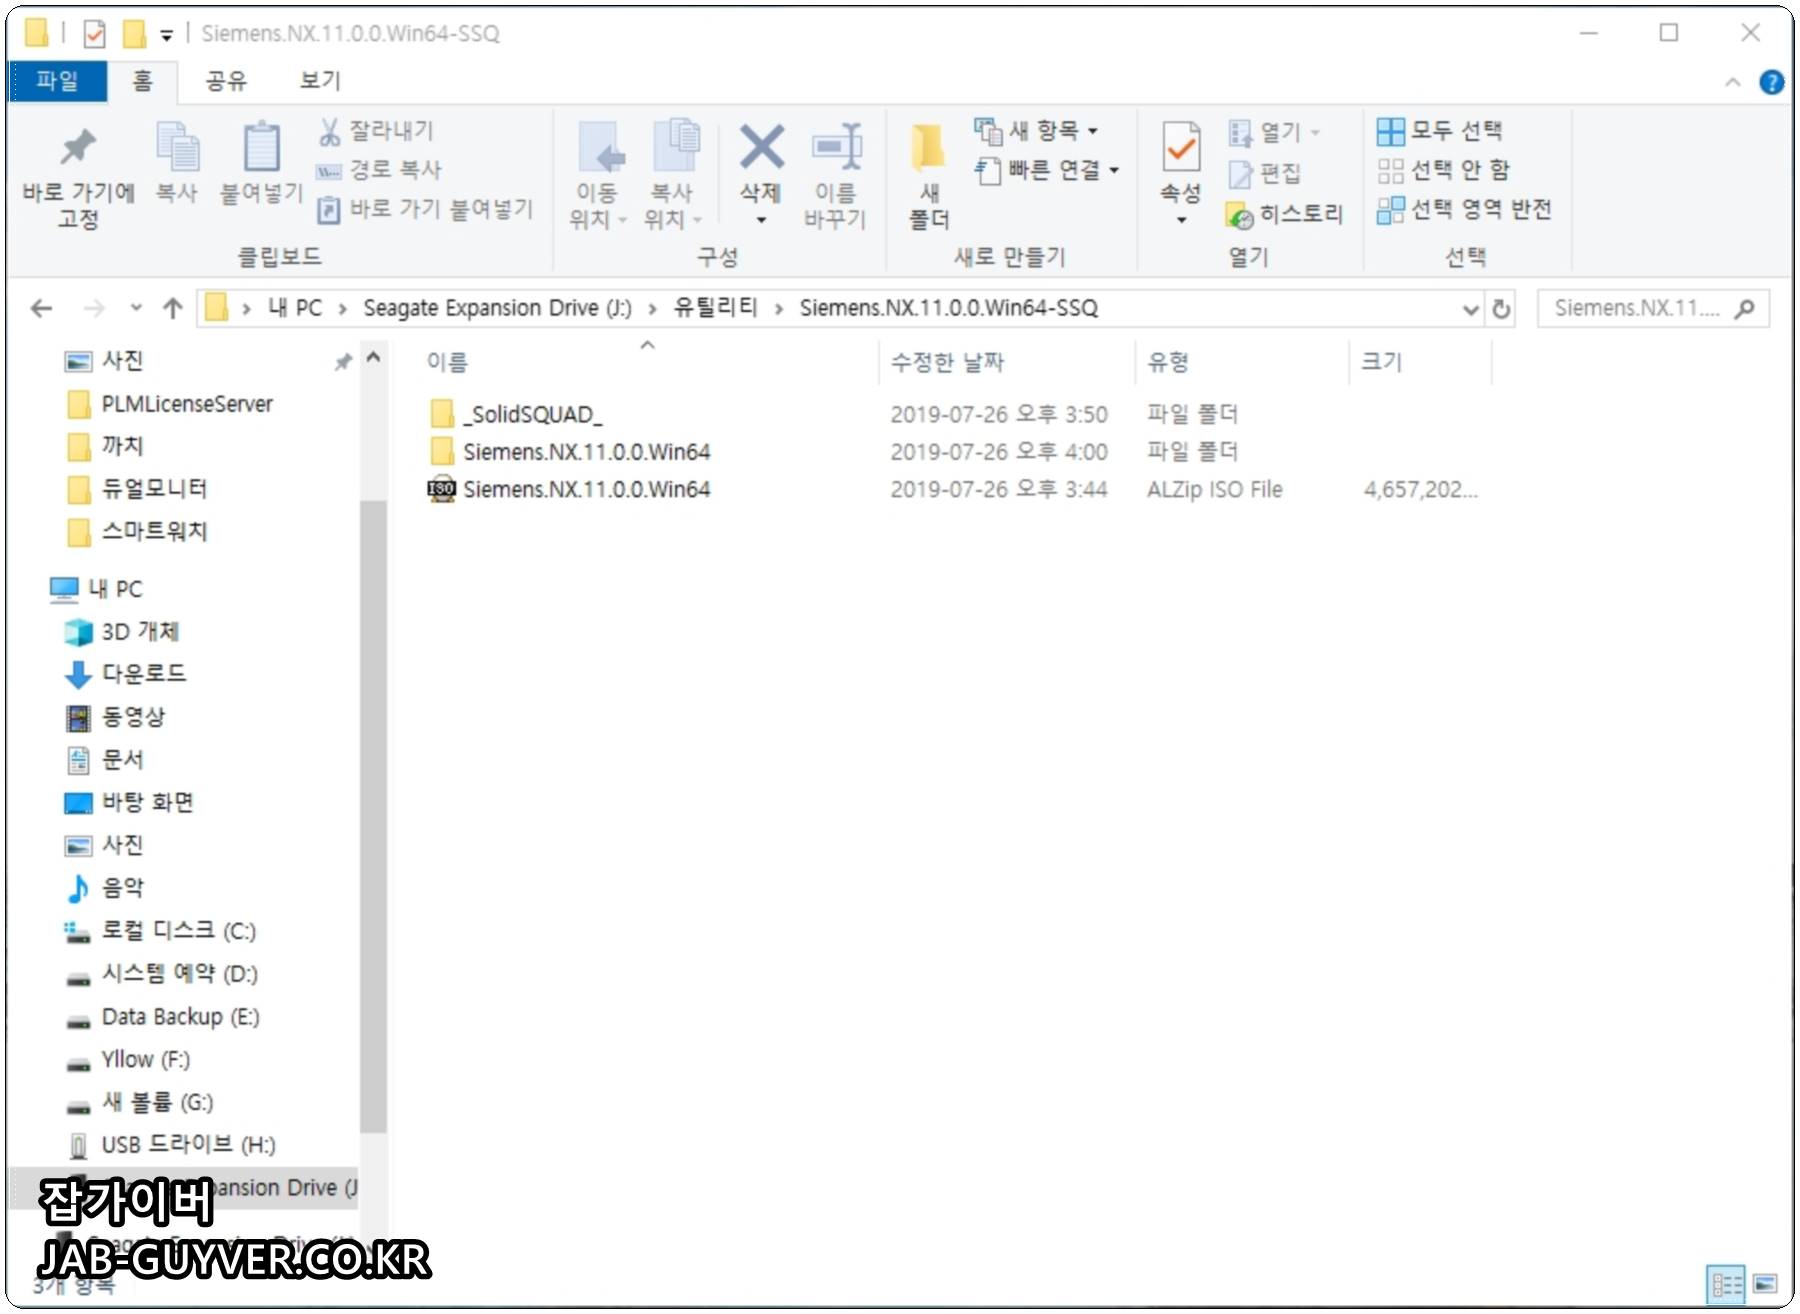Click scroll-up arrow in navigation pane
This screenshot has height=1314, width=1800.
pos(373,358)
